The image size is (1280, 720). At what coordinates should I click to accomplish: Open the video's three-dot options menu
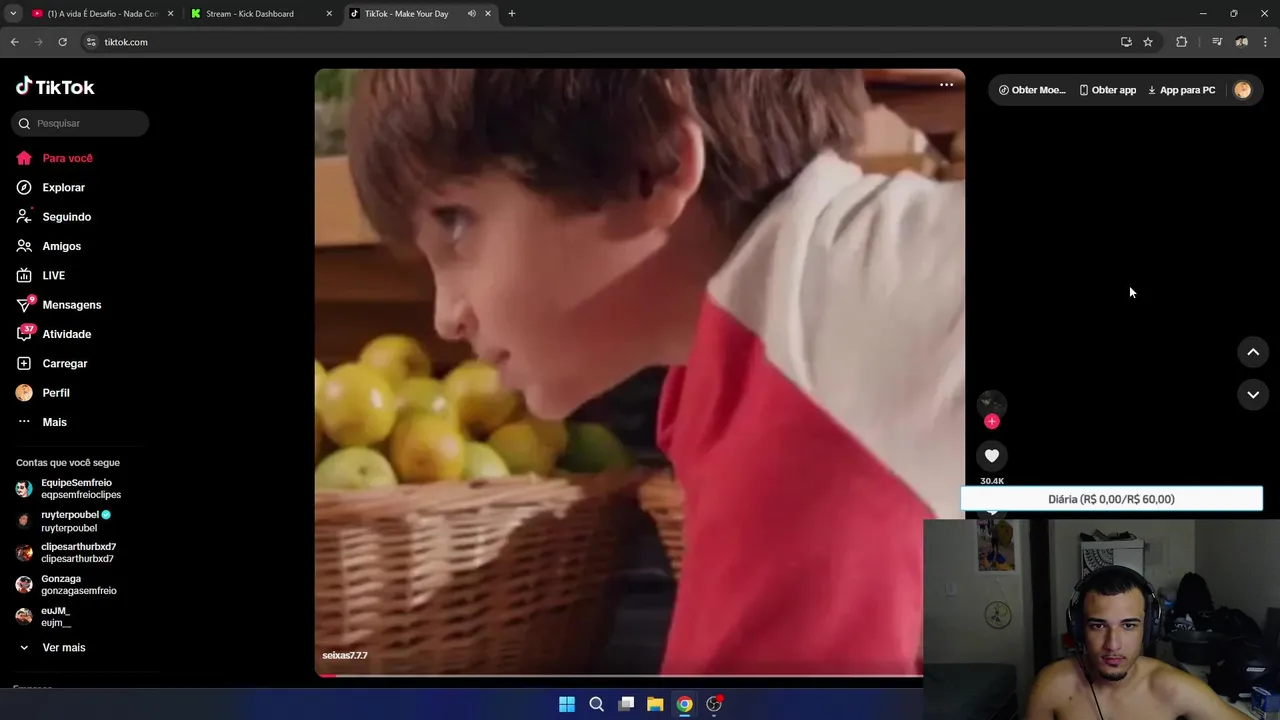tap(946, 85)
